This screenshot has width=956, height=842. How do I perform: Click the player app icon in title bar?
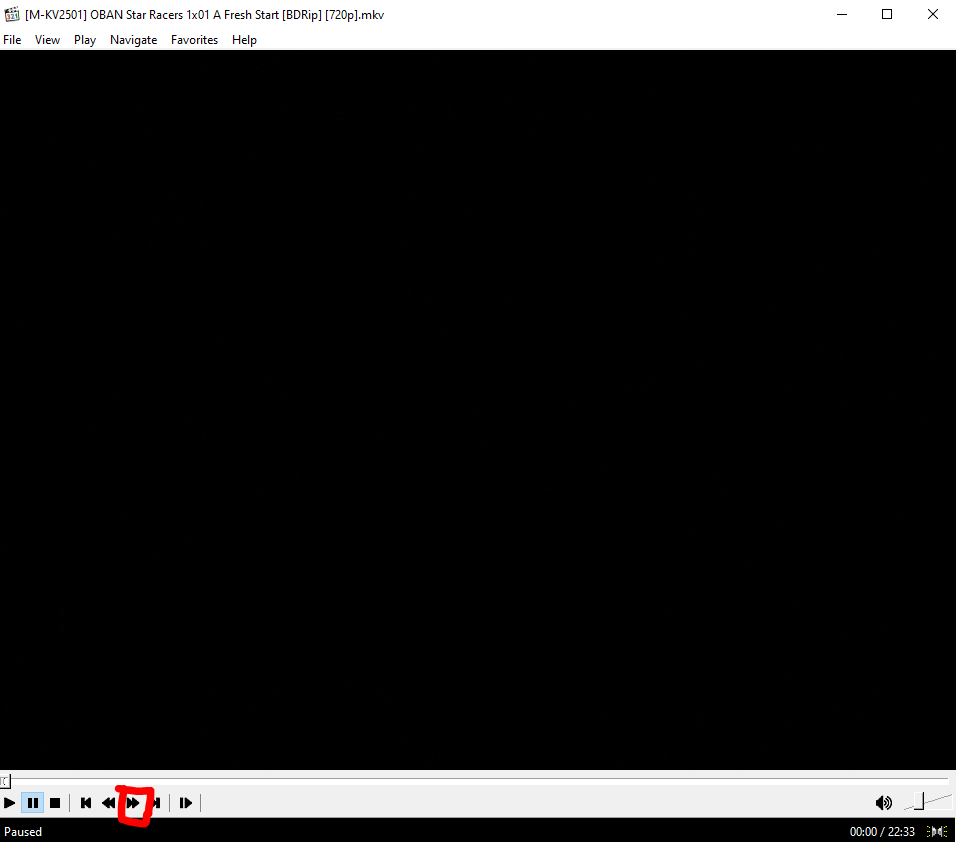[x=12, y=14]
